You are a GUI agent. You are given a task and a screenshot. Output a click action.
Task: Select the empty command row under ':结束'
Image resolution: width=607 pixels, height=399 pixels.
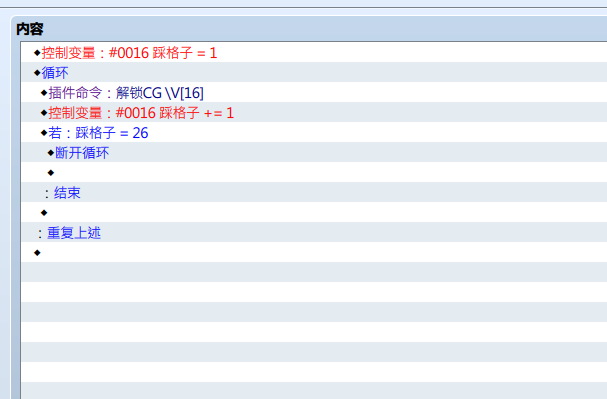click(314, 213)
